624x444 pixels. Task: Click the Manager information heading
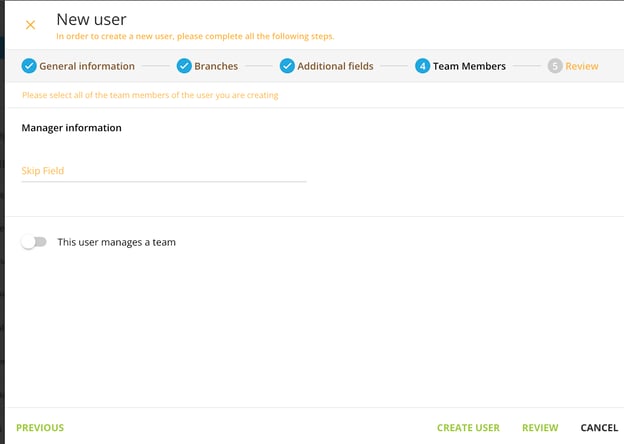(x=71, y=128)
